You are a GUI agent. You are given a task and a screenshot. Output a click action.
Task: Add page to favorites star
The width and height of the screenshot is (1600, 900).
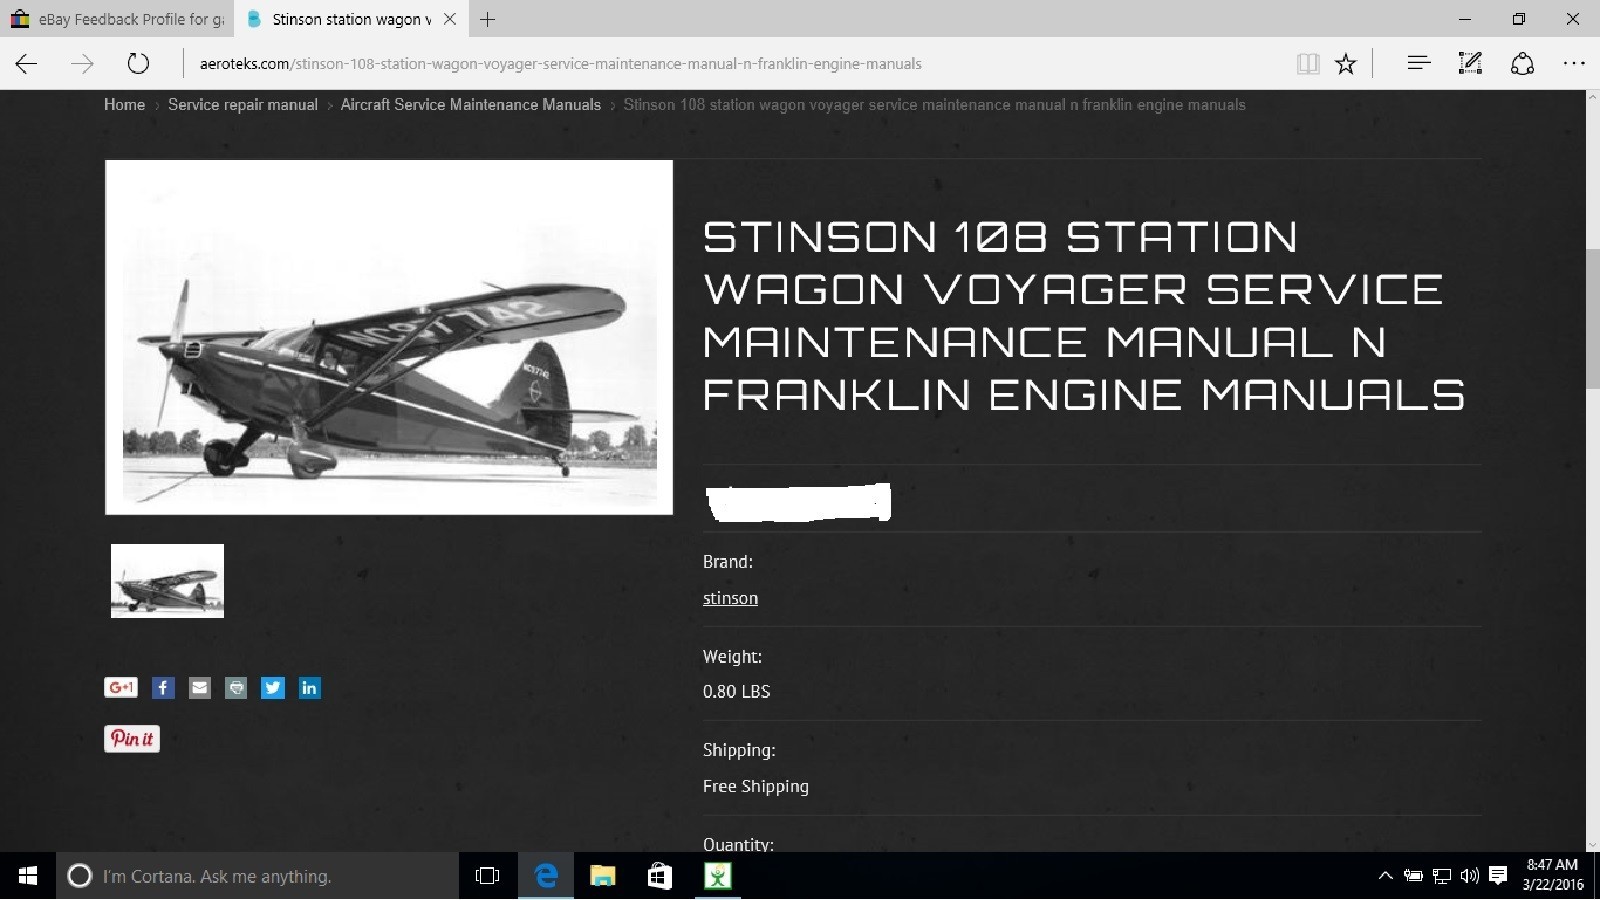click(1346, 64)
